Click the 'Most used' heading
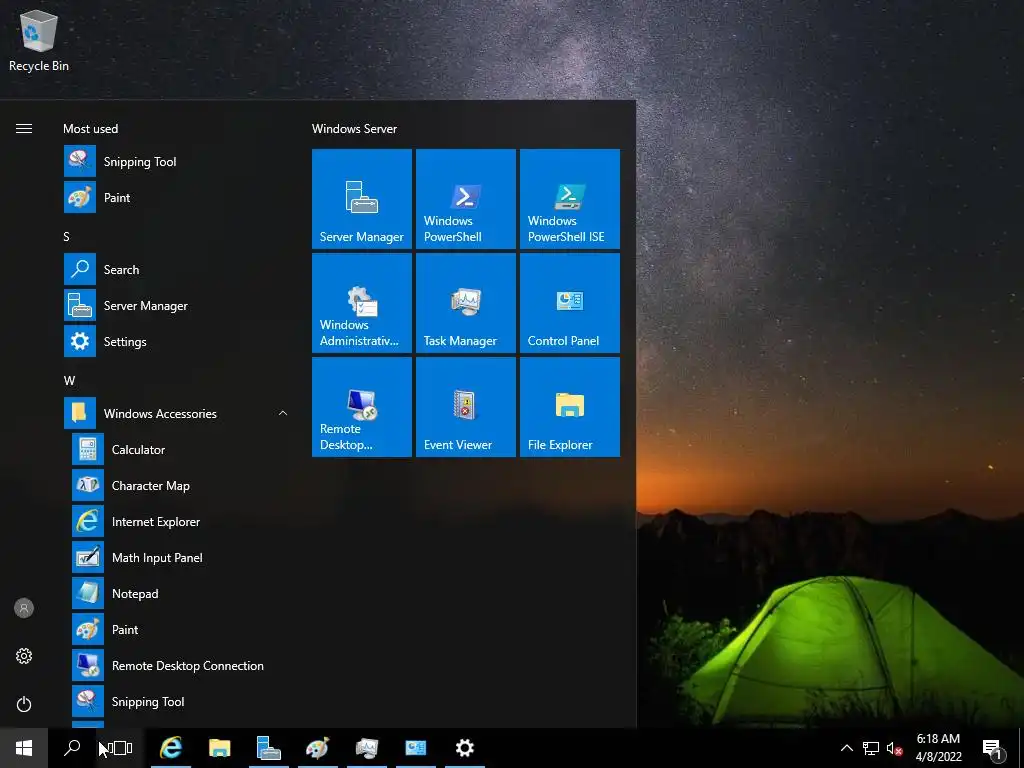The image size is (1024, 768). coord(90,129)
